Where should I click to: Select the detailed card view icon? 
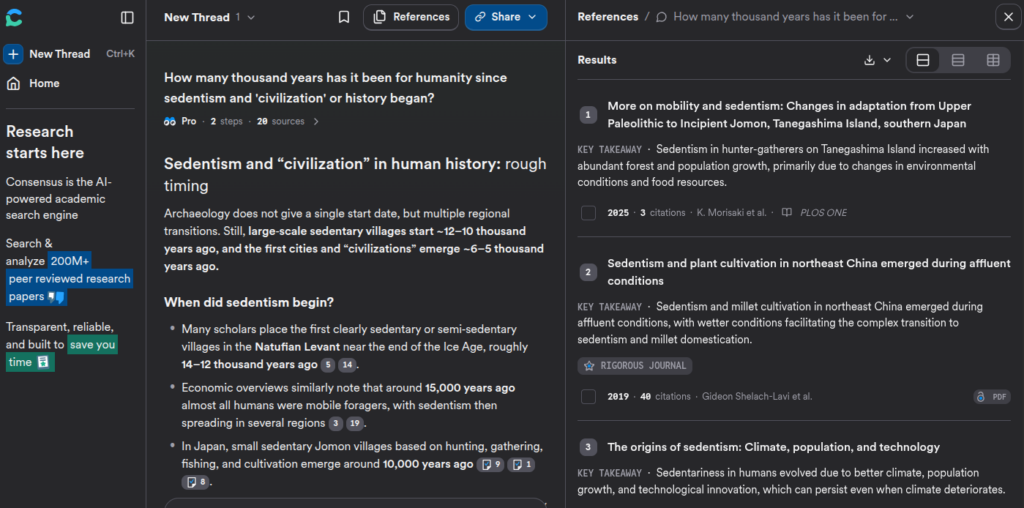pyautogui.click(x=923, y=60)
